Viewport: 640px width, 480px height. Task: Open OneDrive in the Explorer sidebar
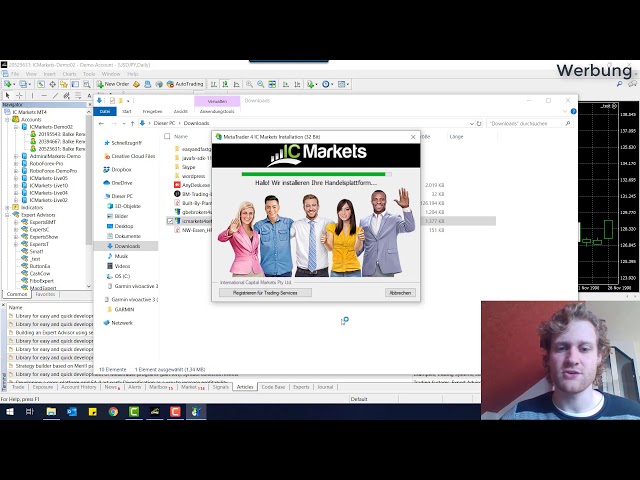121,183
